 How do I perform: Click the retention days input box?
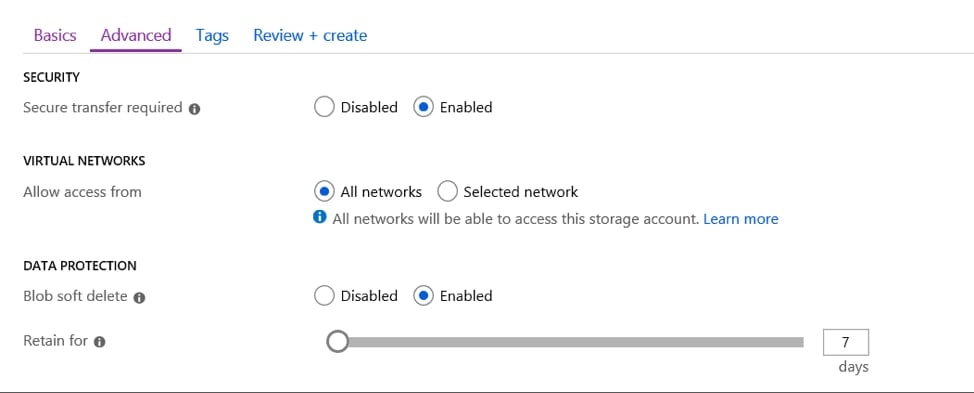[845, 343]
